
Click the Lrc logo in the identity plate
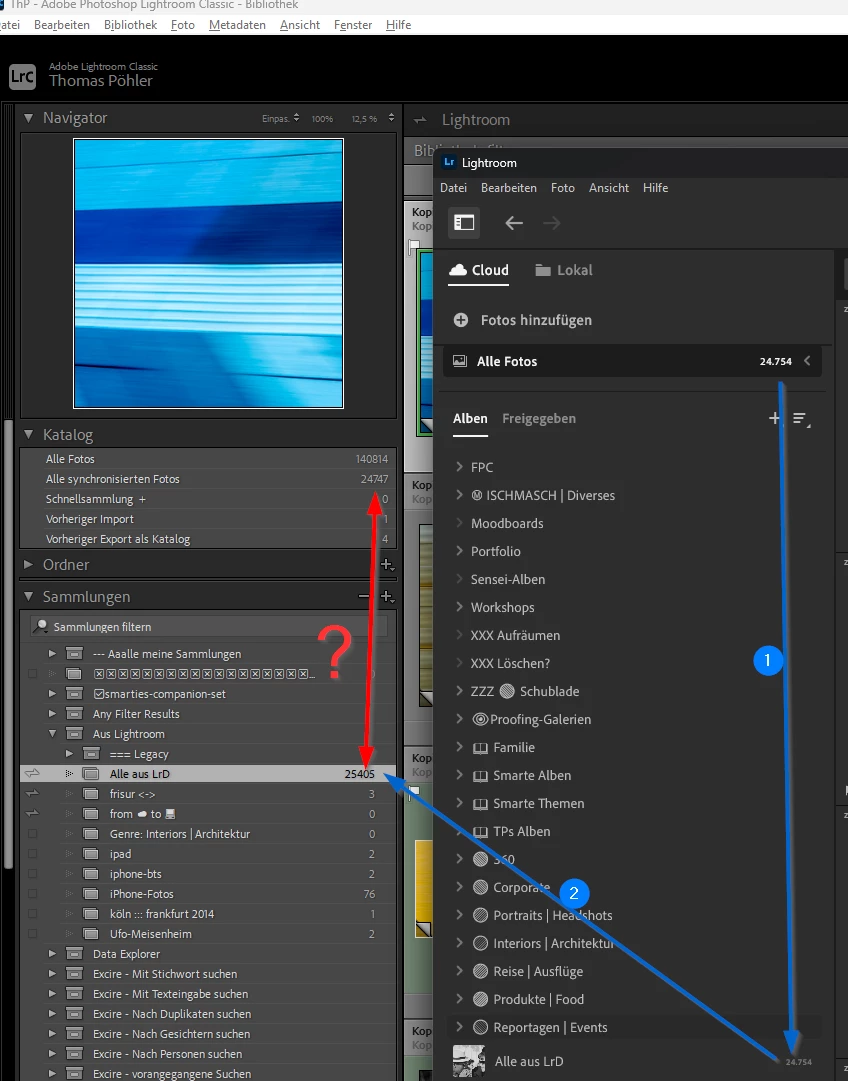(x=22, y=76)
